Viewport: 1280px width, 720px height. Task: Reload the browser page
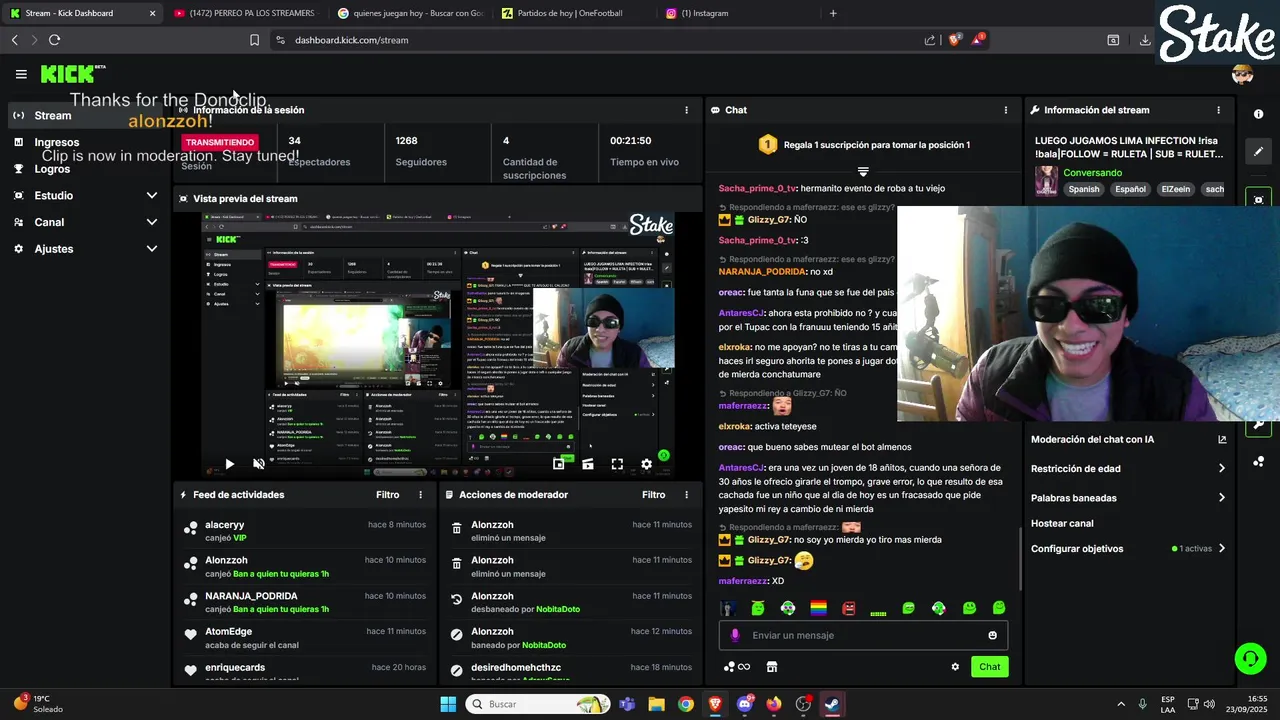pyautogui.click(x=54, y=40)
